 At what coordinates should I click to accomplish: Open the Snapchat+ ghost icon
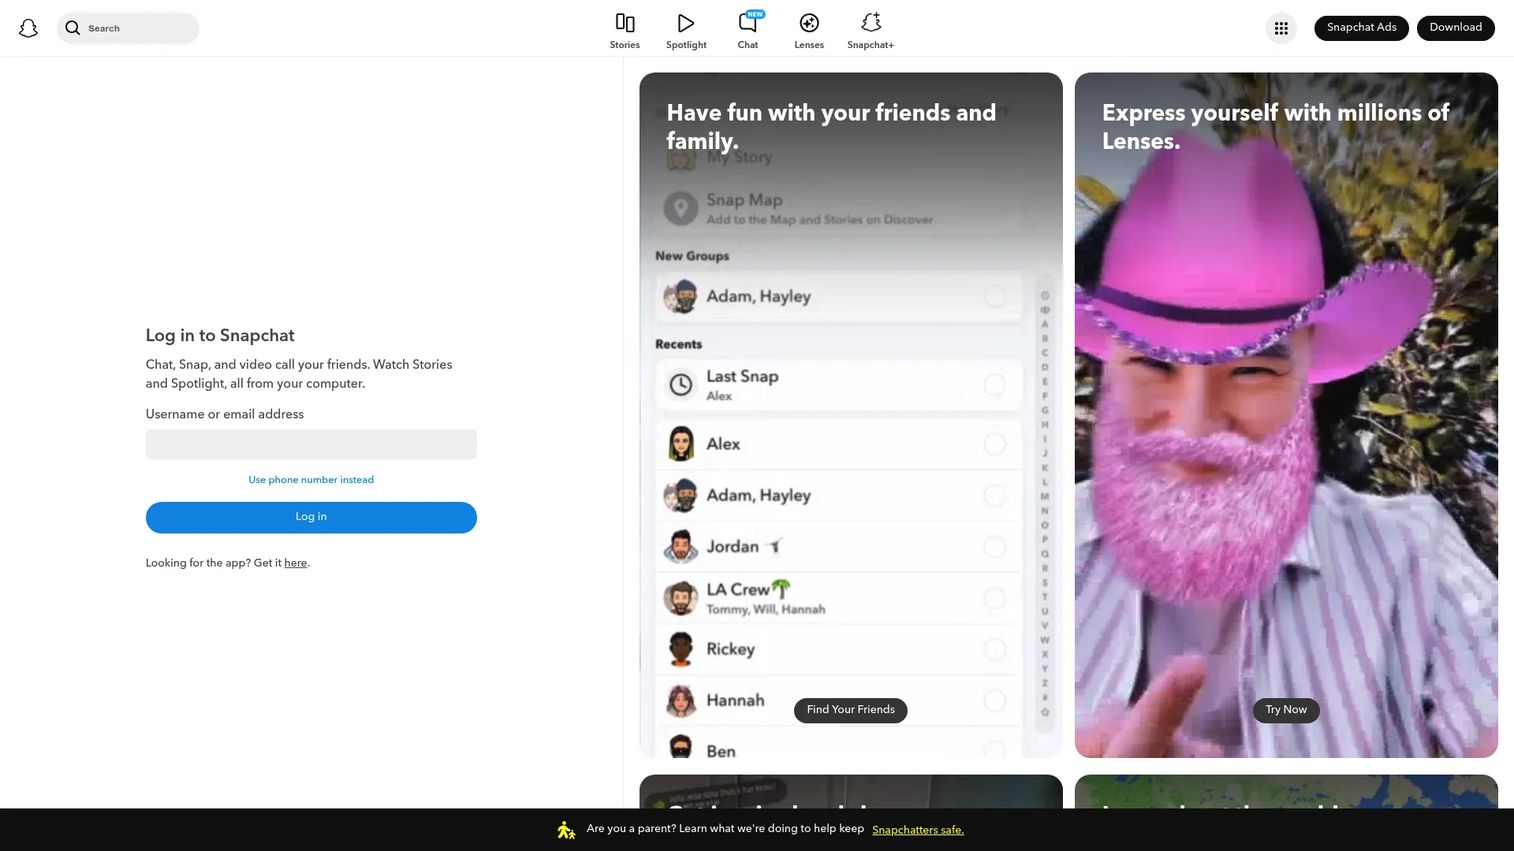[x=871, y=23]
